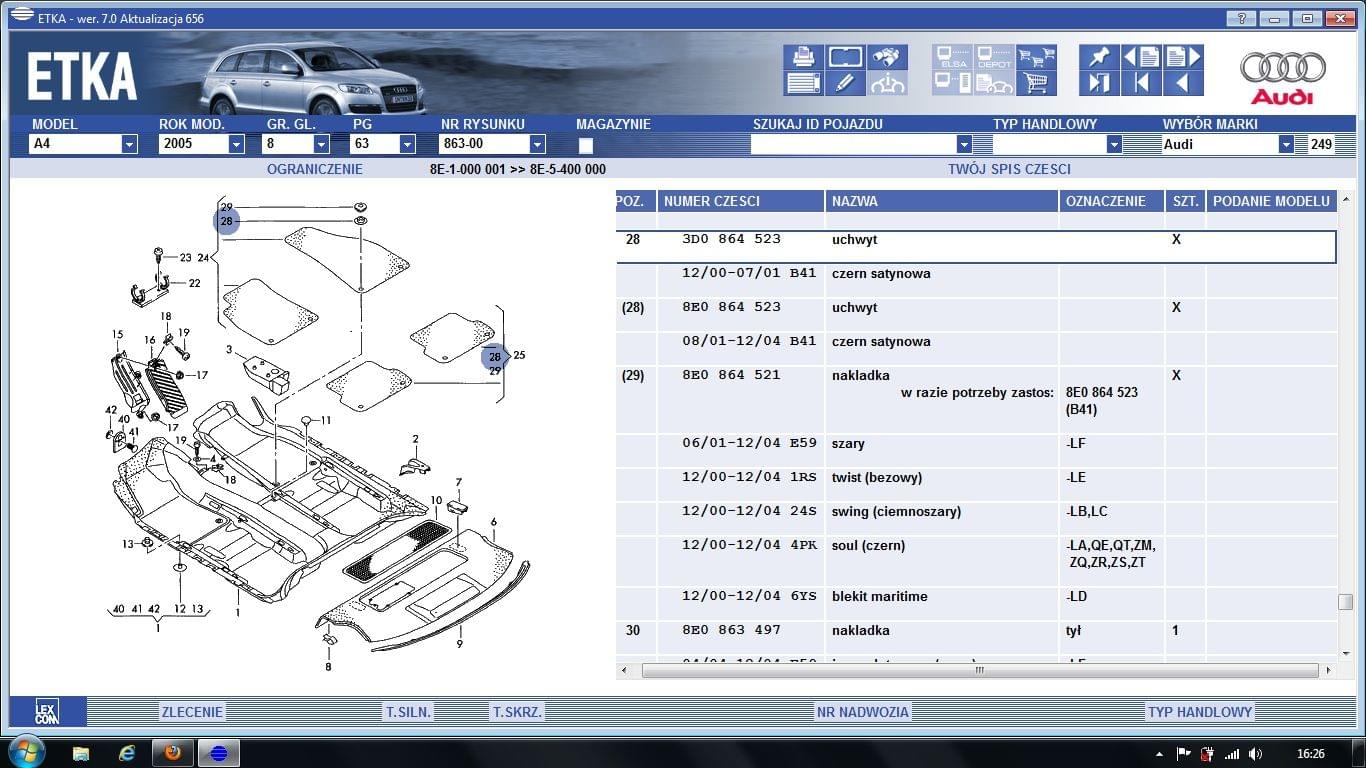
Task: Open the ELSA link icon
Action: click(x=952, y=57)
